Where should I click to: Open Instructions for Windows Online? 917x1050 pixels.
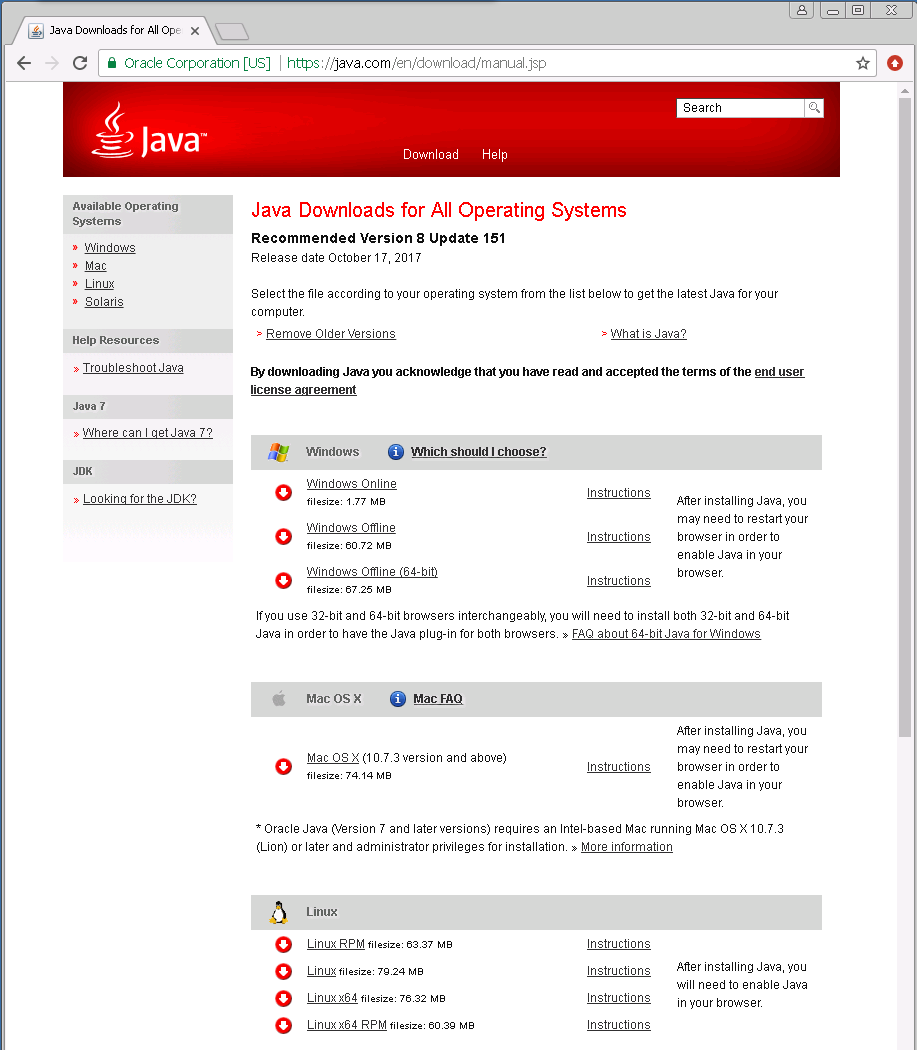click(618, 493)
